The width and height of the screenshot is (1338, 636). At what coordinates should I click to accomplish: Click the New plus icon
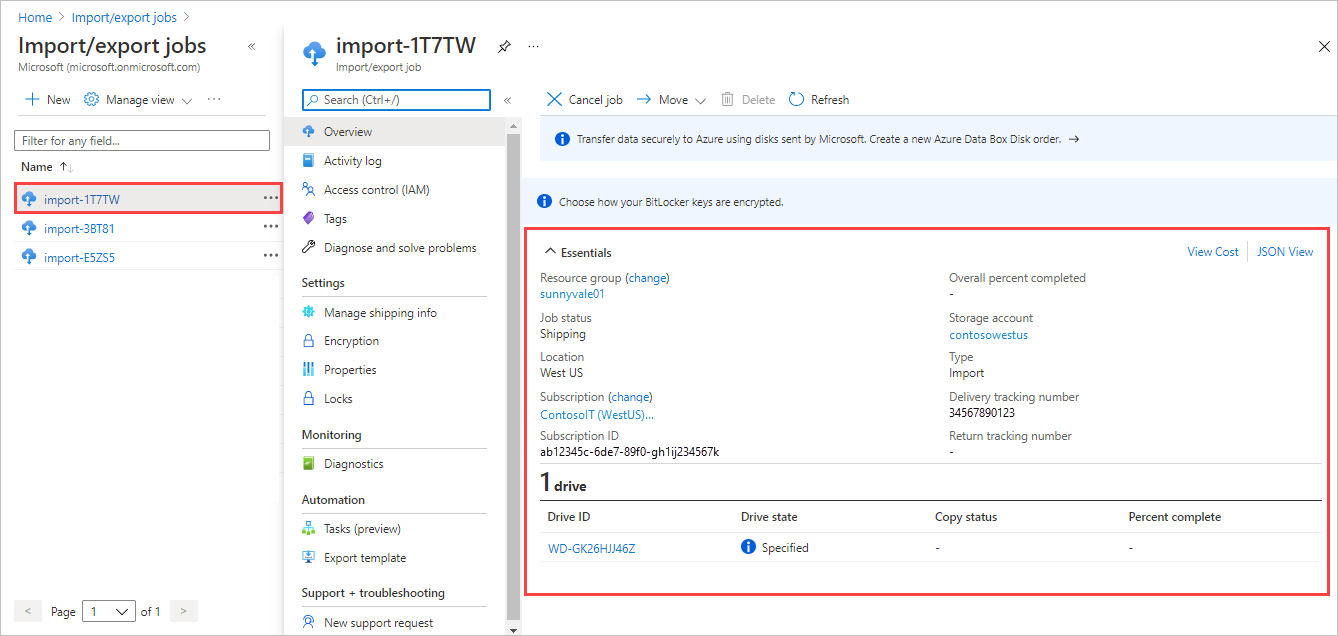pos(32,100)
